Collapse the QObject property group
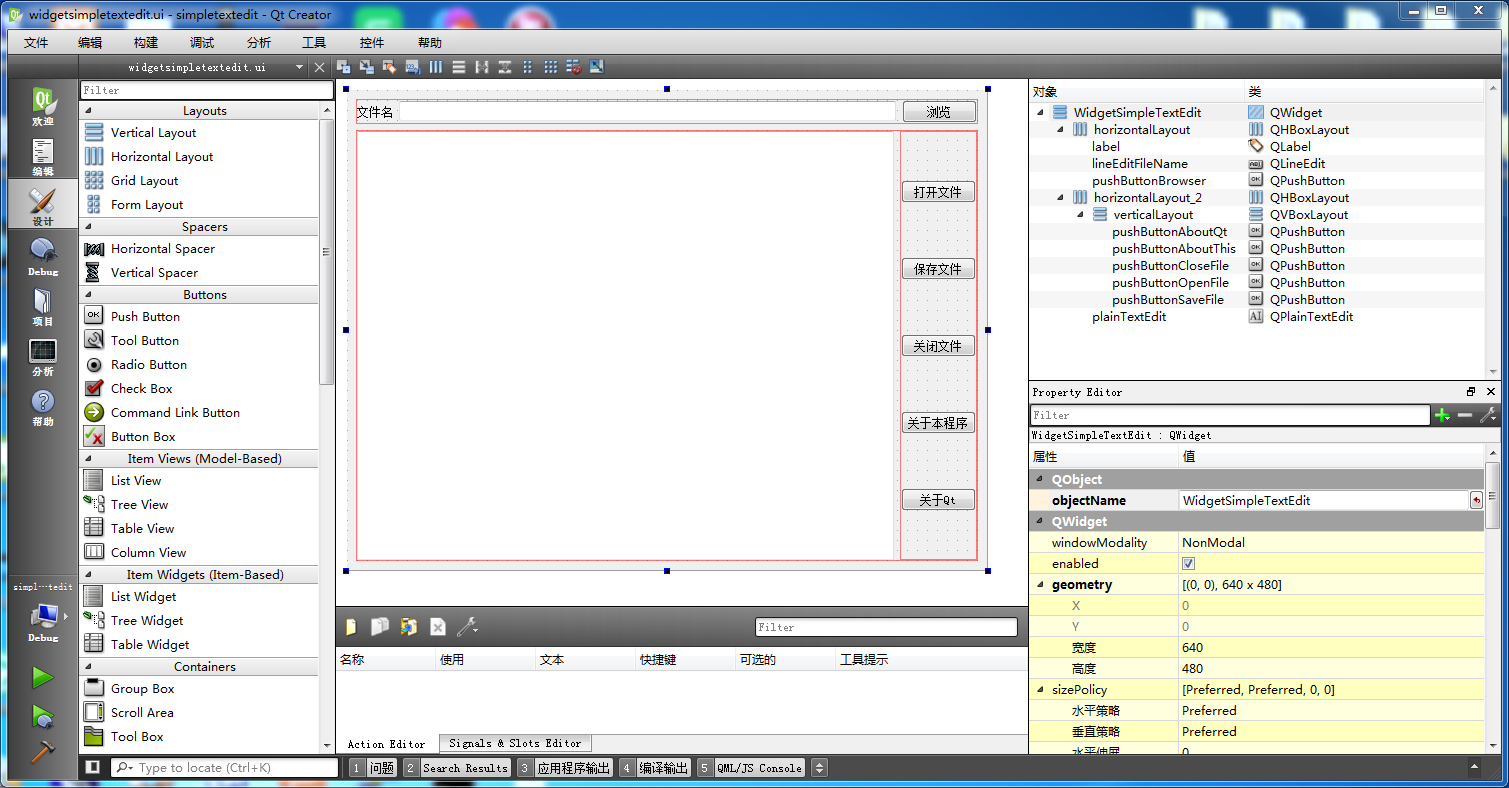The image size is (1509, 788). [1040, 479]
